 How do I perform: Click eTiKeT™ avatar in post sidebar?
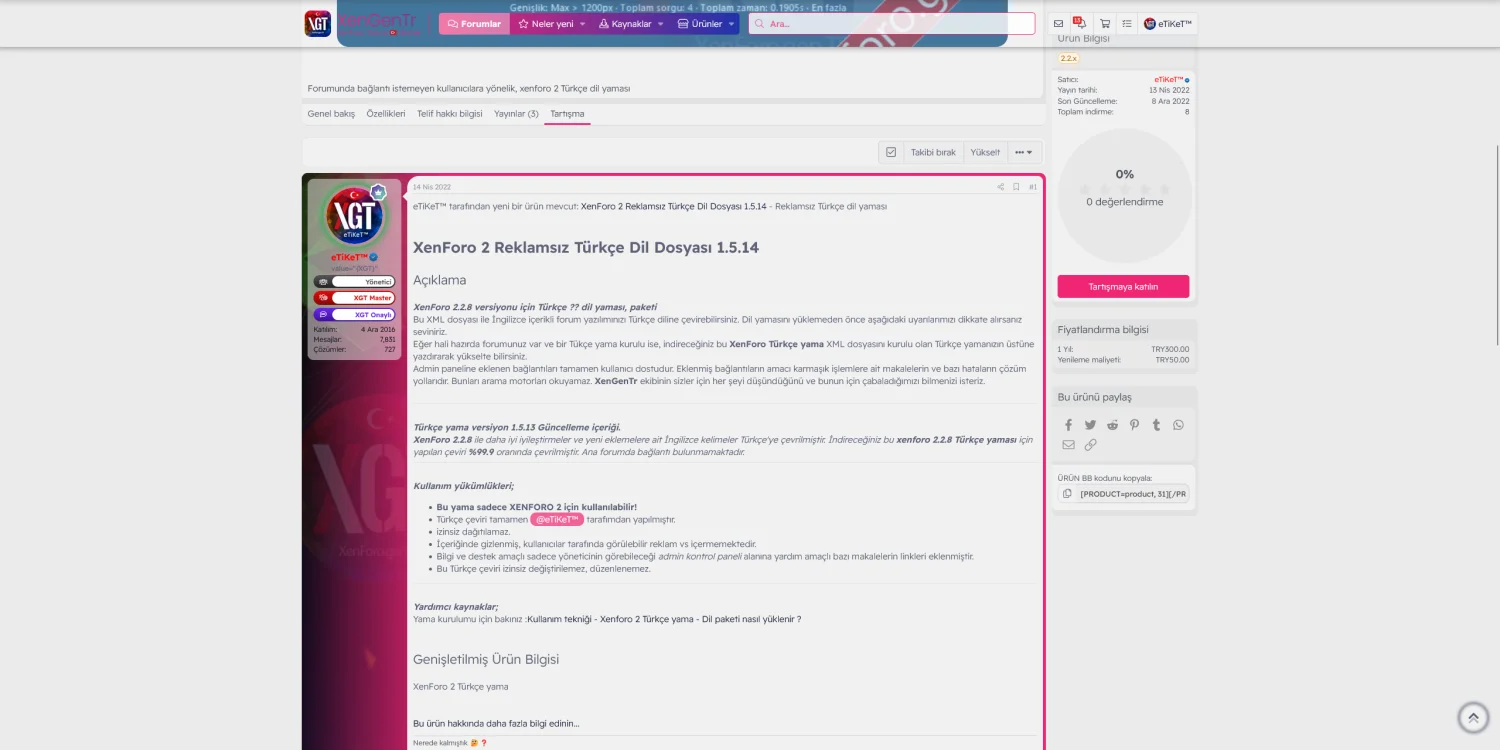click(x=355, y=215)
